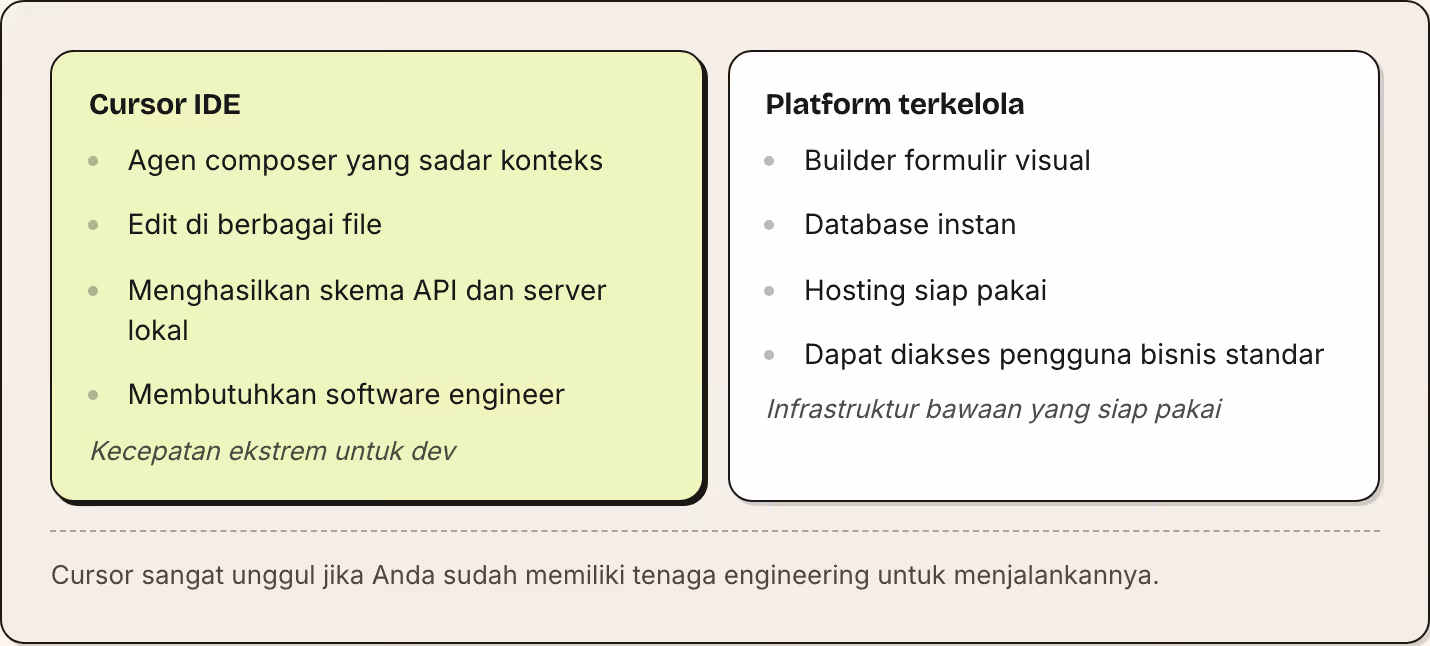
Task: Click the 'Platform terkelola' card heading
Action: [x=895, y=105]
